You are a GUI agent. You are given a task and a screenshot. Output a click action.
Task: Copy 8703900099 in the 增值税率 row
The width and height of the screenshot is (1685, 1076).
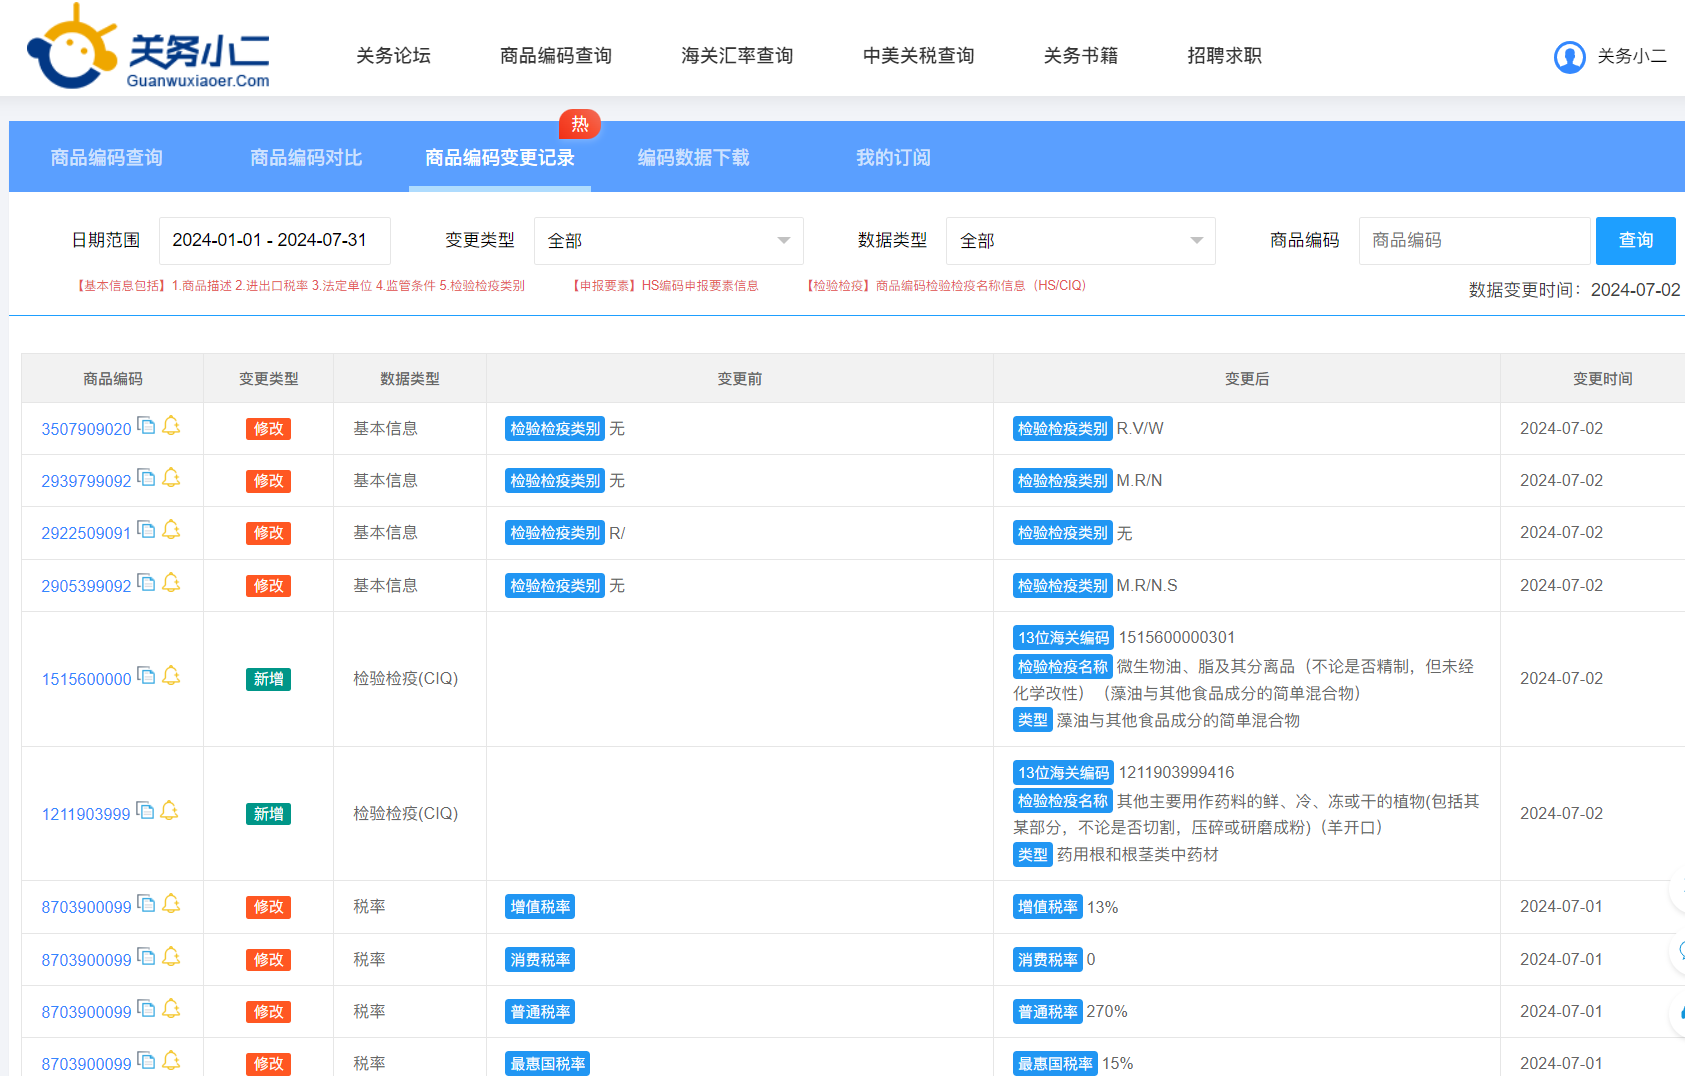coord(146,904)
